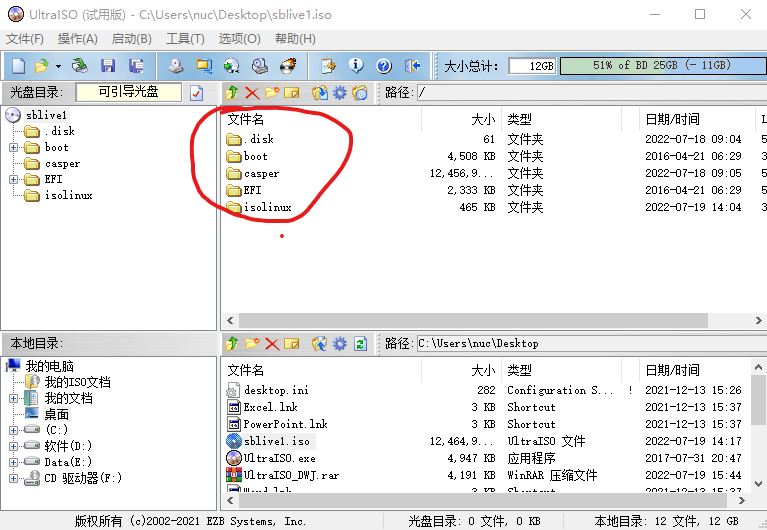This screenshot has width=767, height=530.
Task: Click Rename icon in local pane toolbar
Action: pyautogui.click(x=292, y=344)
